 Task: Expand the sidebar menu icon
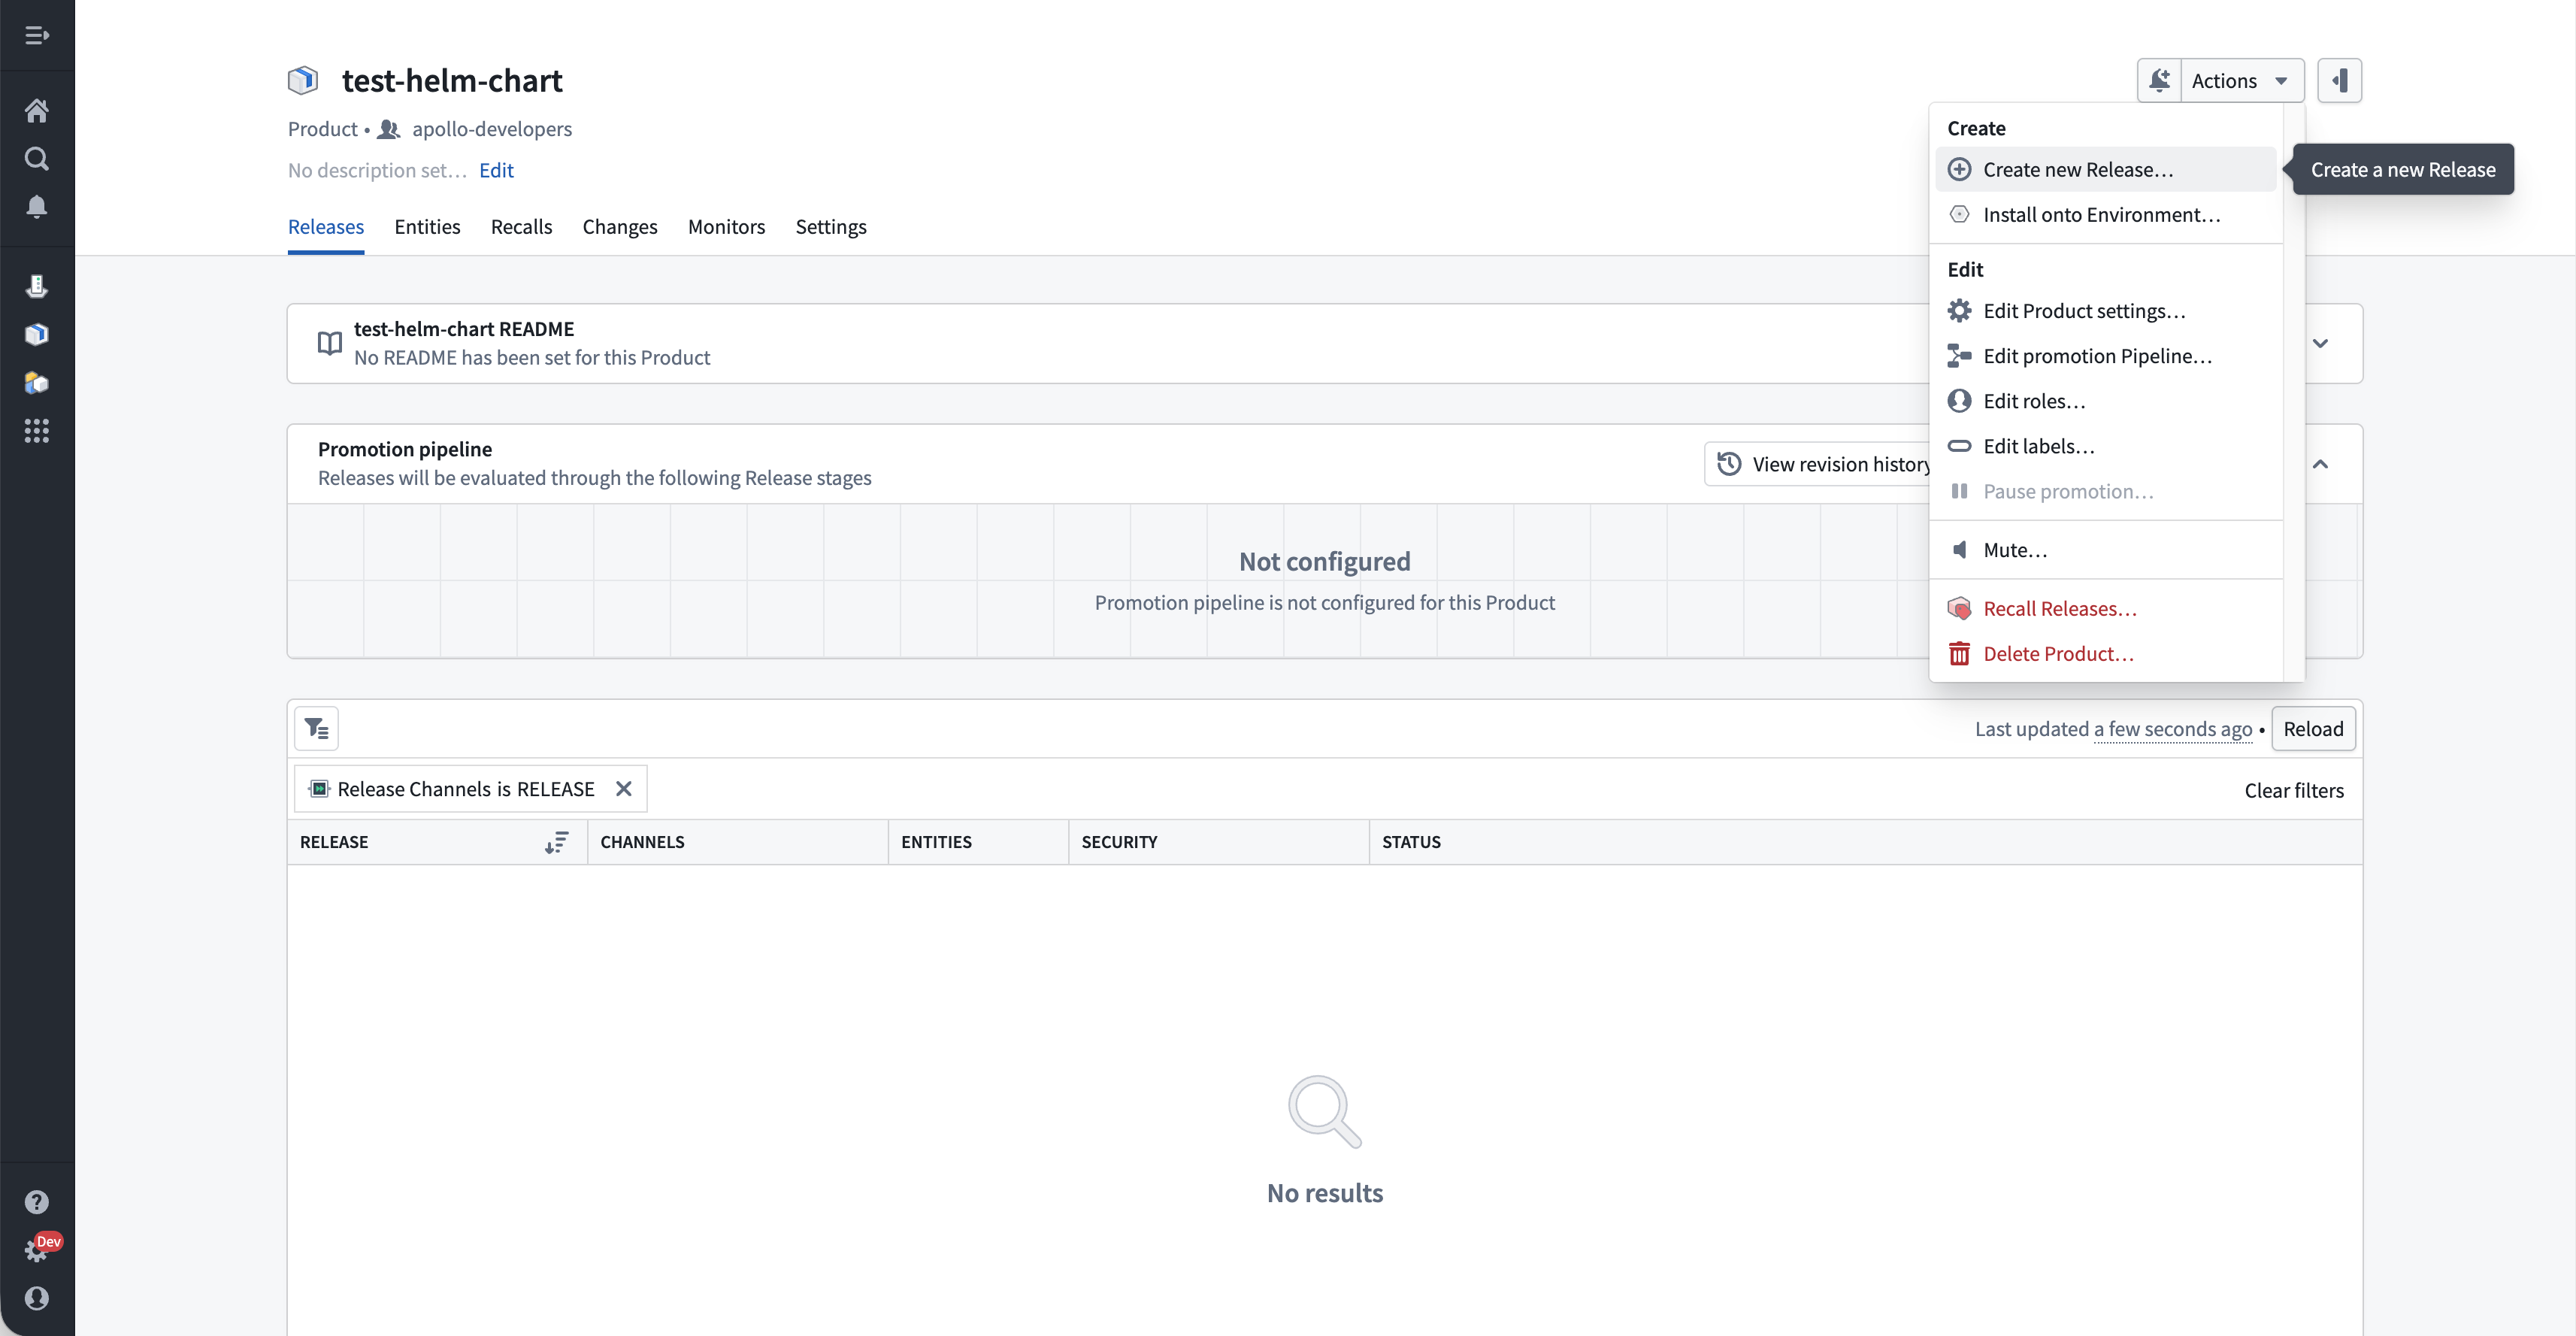[37, 36]
